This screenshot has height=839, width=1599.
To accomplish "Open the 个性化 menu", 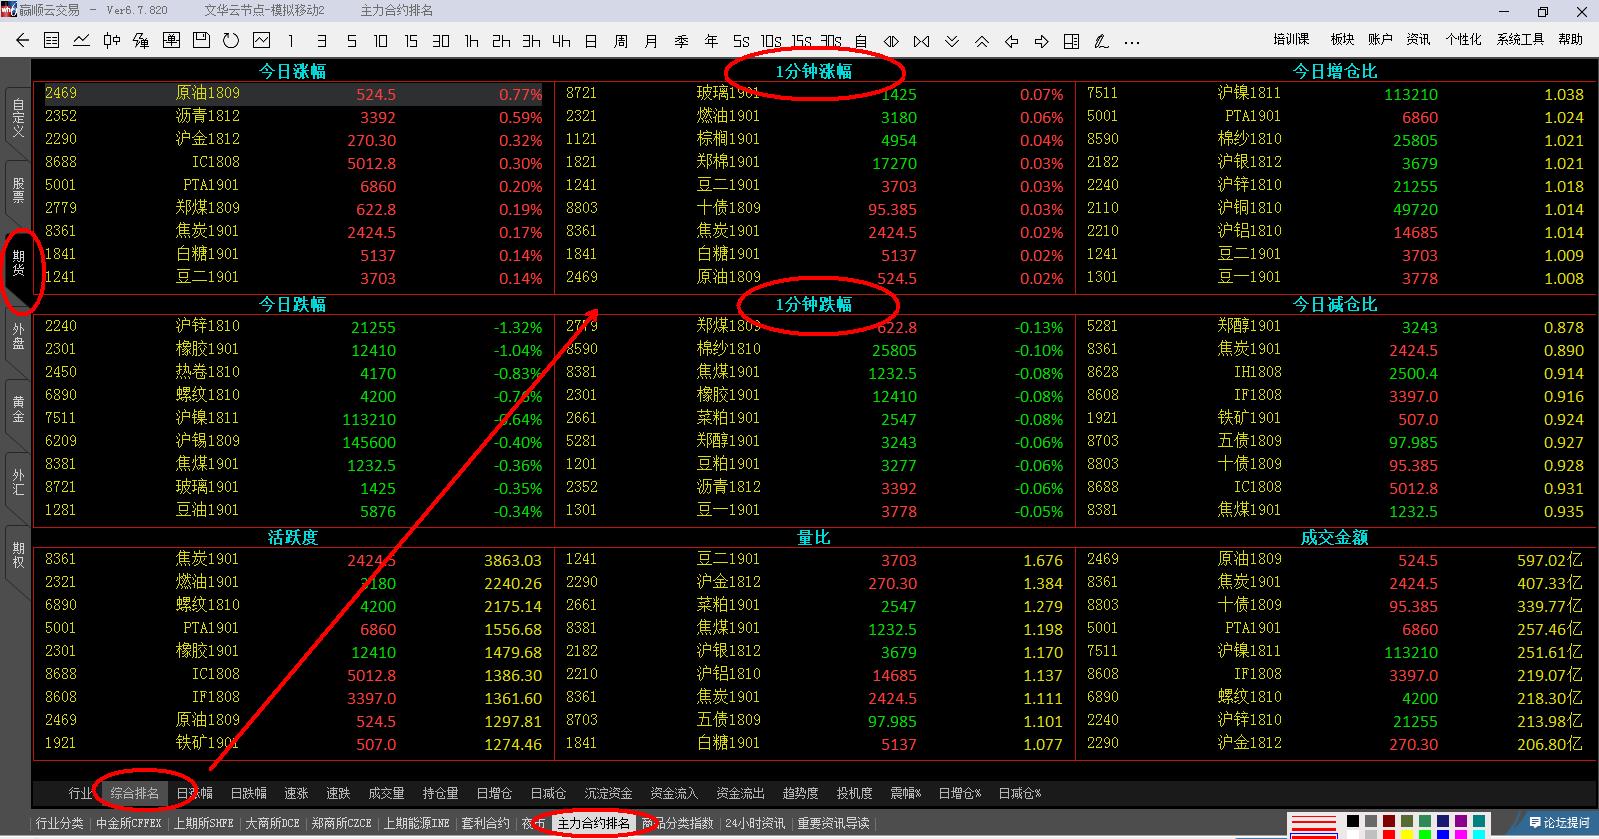I will (1463, 39).
